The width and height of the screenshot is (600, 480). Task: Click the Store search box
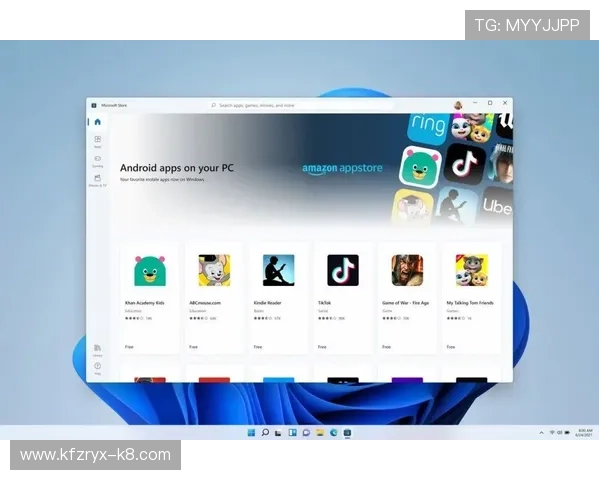[x=301, y=105]
